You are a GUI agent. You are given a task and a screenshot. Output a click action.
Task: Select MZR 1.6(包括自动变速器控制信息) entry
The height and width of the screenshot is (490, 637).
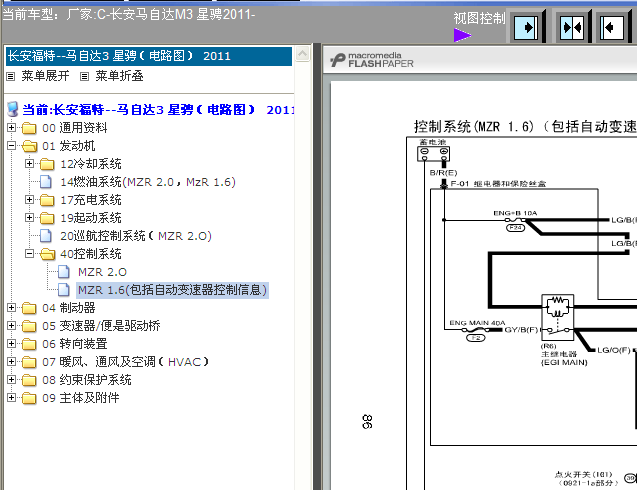click(172, 290)
